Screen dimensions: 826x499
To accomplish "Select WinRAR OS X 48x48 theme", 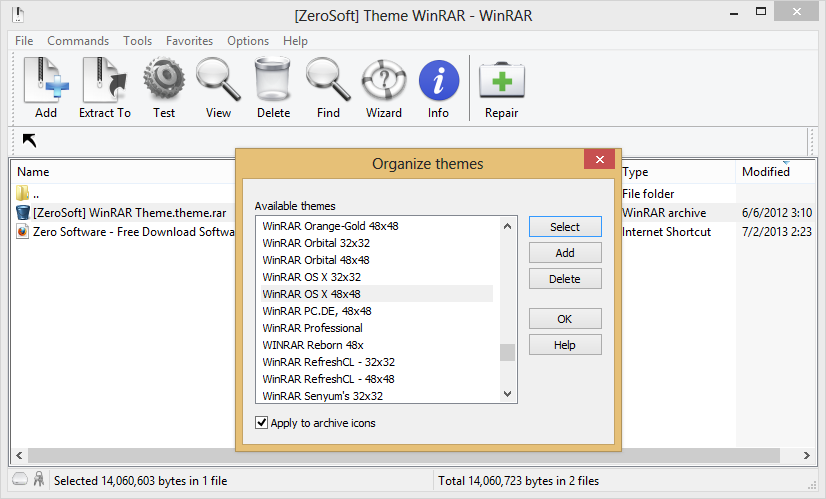I will pos(377,293).
